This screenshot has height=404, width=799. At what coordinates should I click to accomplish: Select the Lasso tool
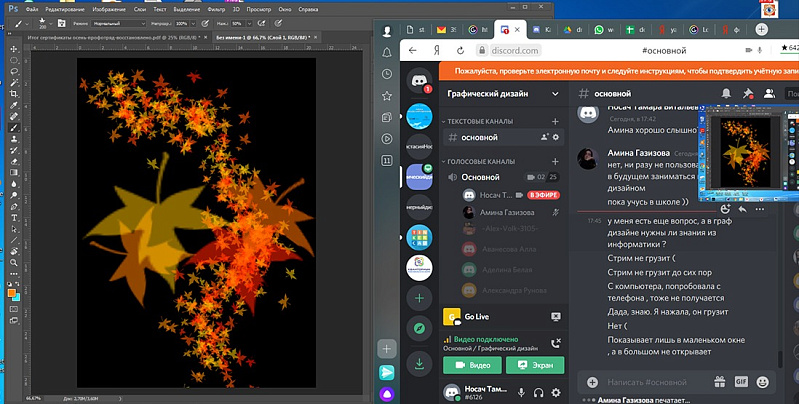(x=14, y=71)
